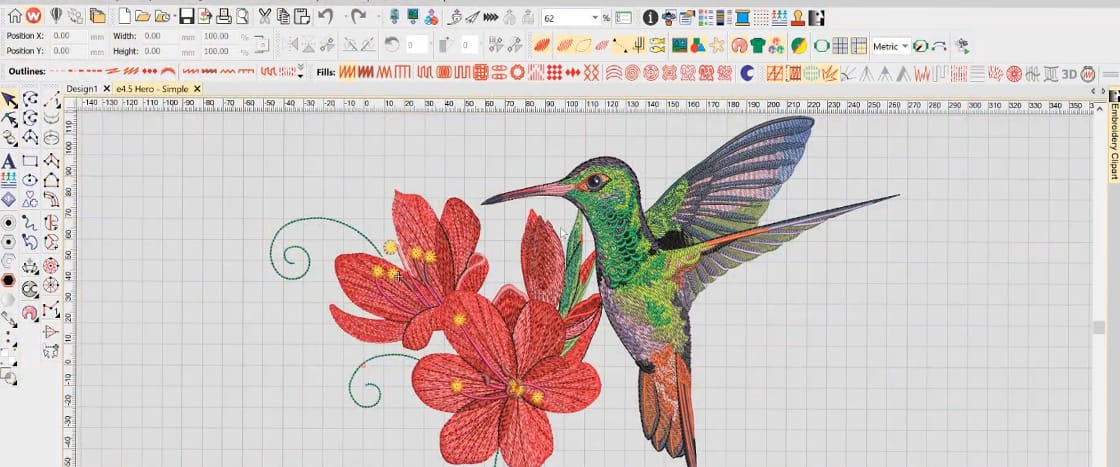Open the zoom percentage dropdown

(594, 17)
